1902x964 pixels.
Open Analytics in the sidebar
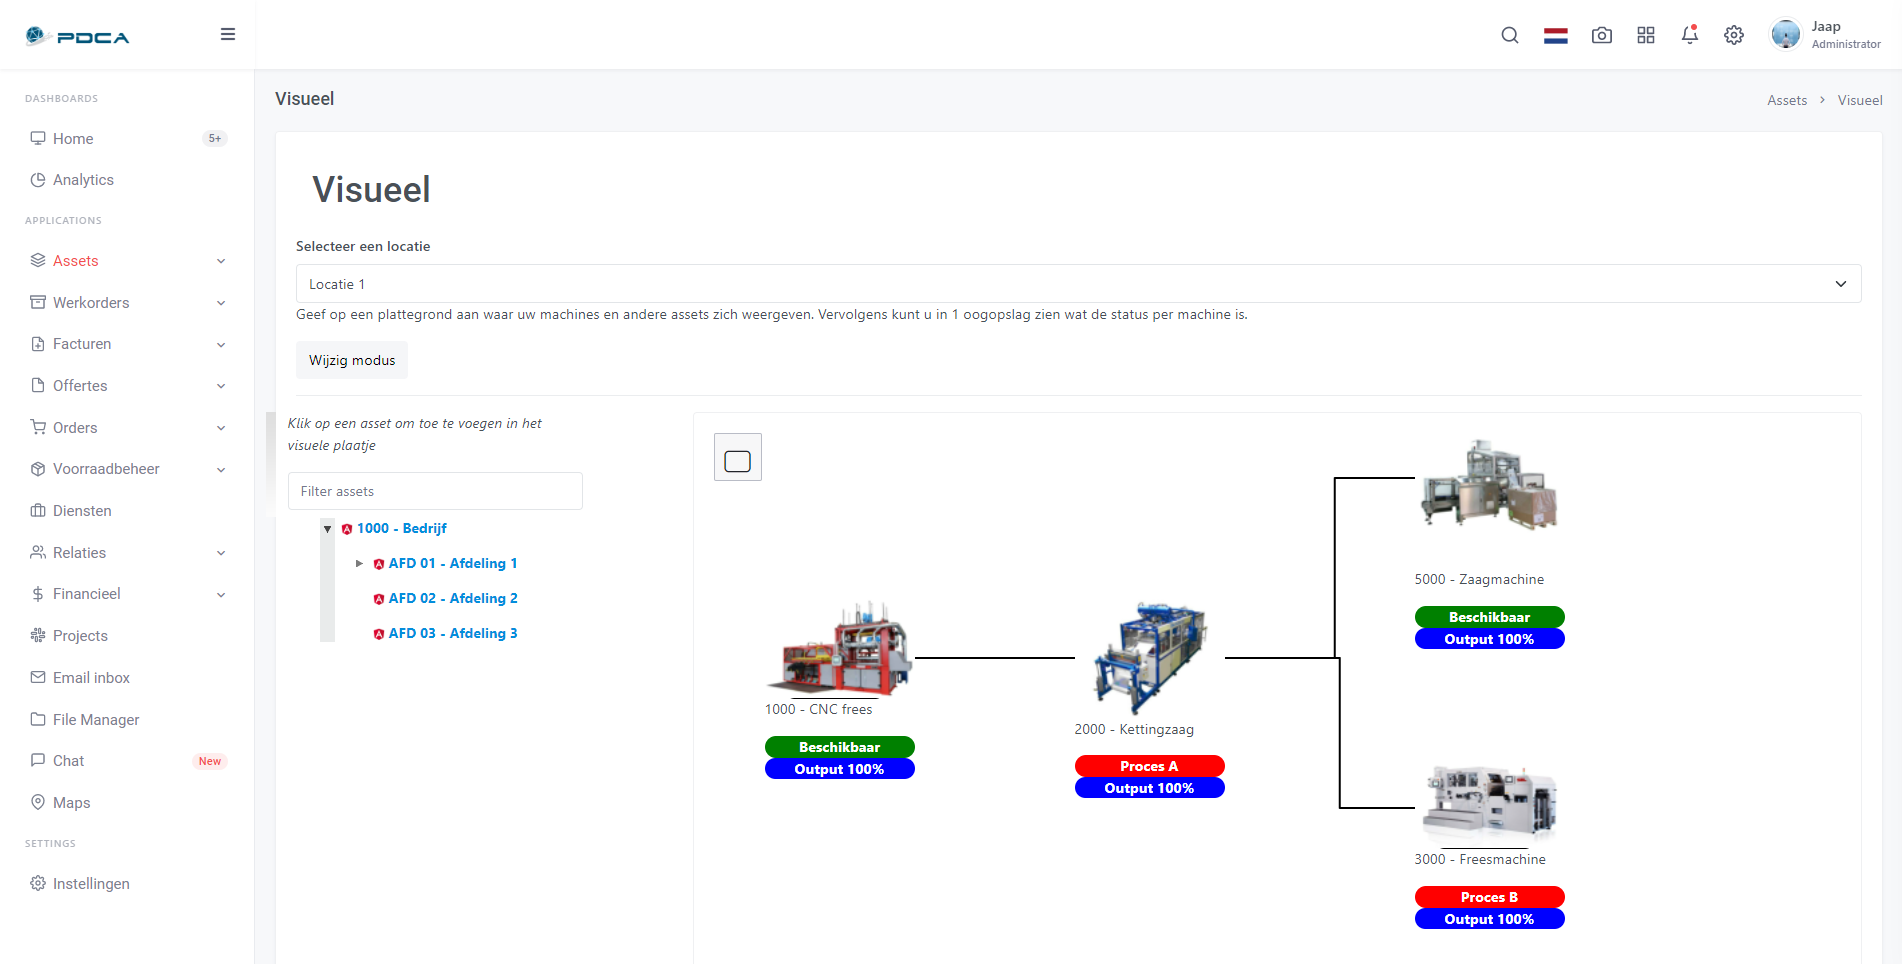point(83,180)
